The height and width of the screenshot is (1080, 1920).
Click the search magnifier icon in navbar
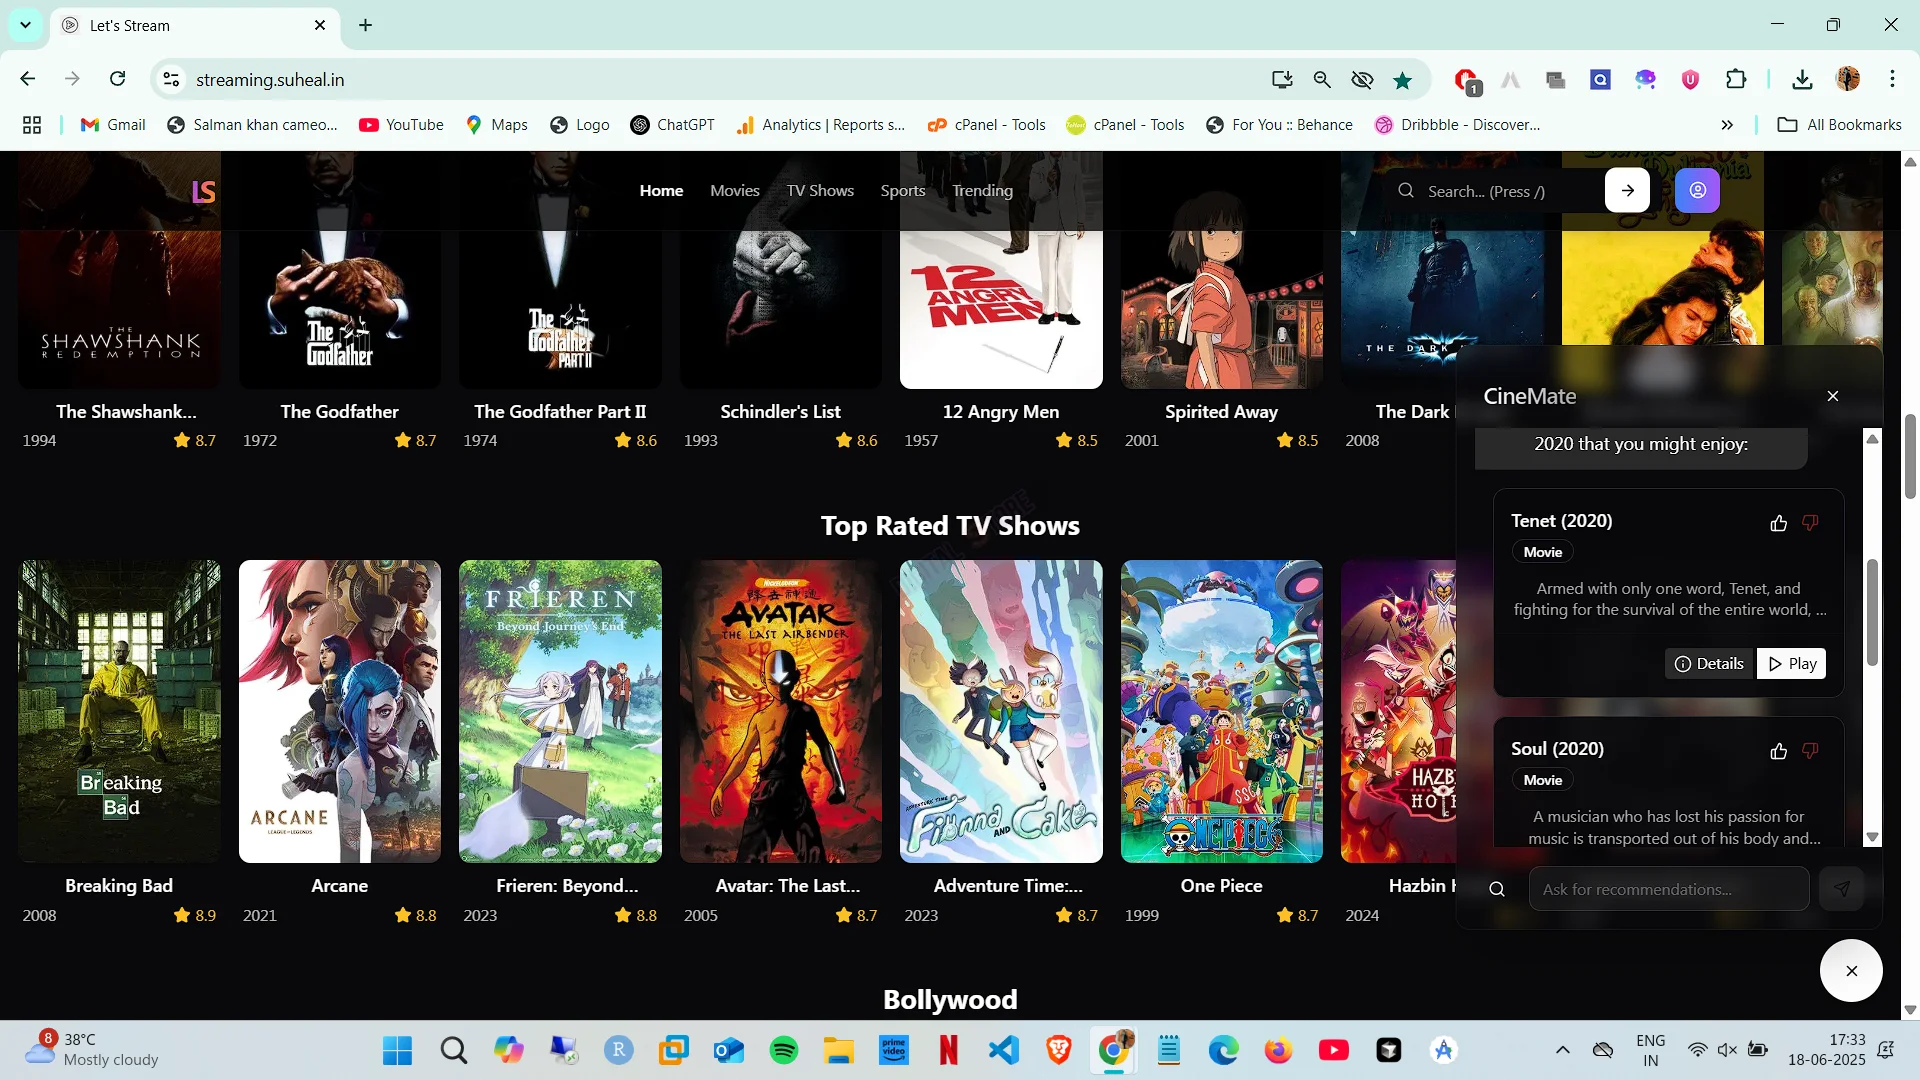(1406, 190)
